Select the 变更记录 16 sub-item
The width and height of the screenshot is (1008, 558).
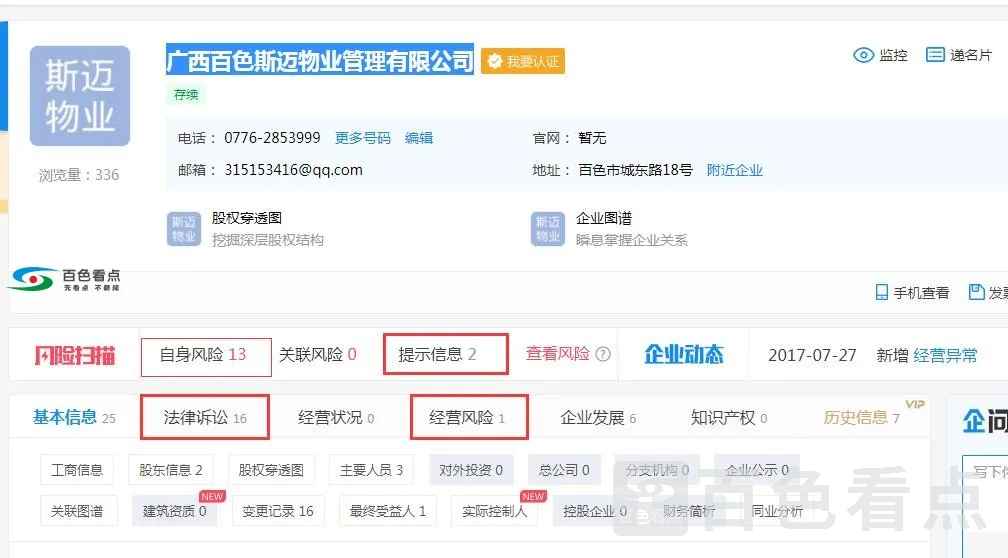tap(278, 510)
